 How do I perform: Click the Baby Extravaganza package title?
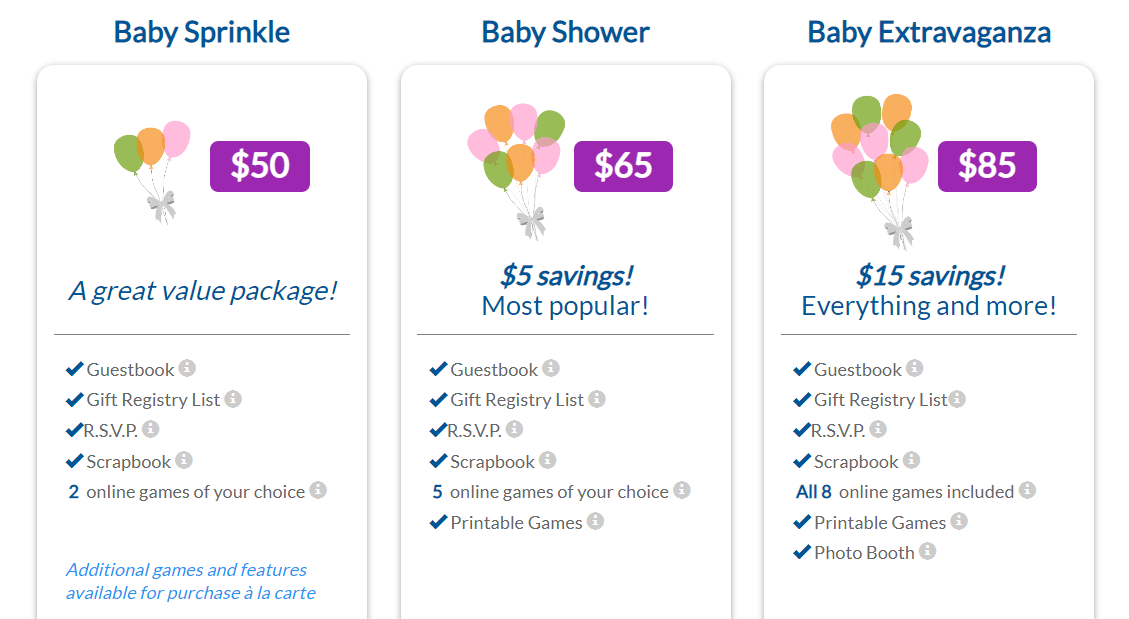[929, 32]
